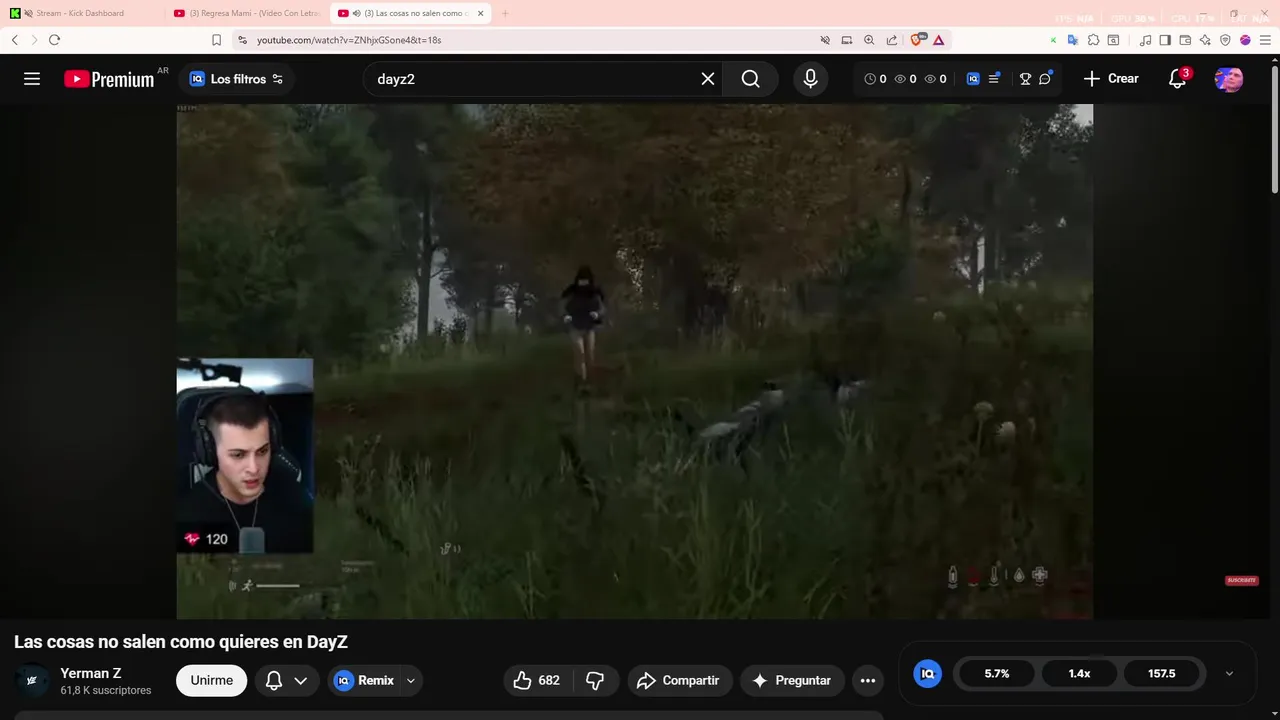Open browser main hamburger menu
This screenshot has width=1280, height=720.
click(1265, 40)
